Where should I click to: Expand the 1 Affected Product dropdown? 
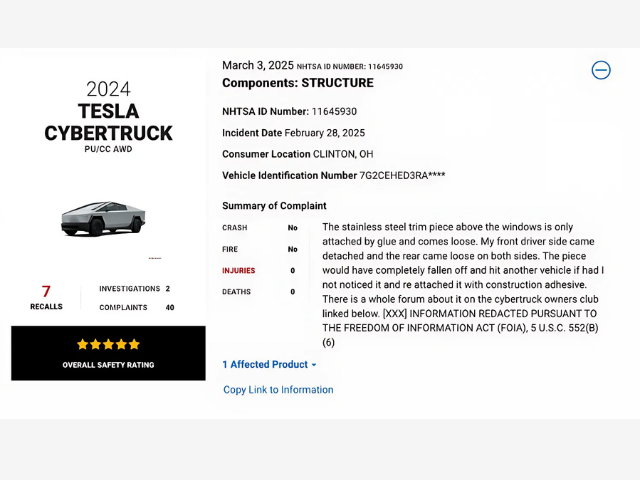pyautogui.click(x=269, y=365)
